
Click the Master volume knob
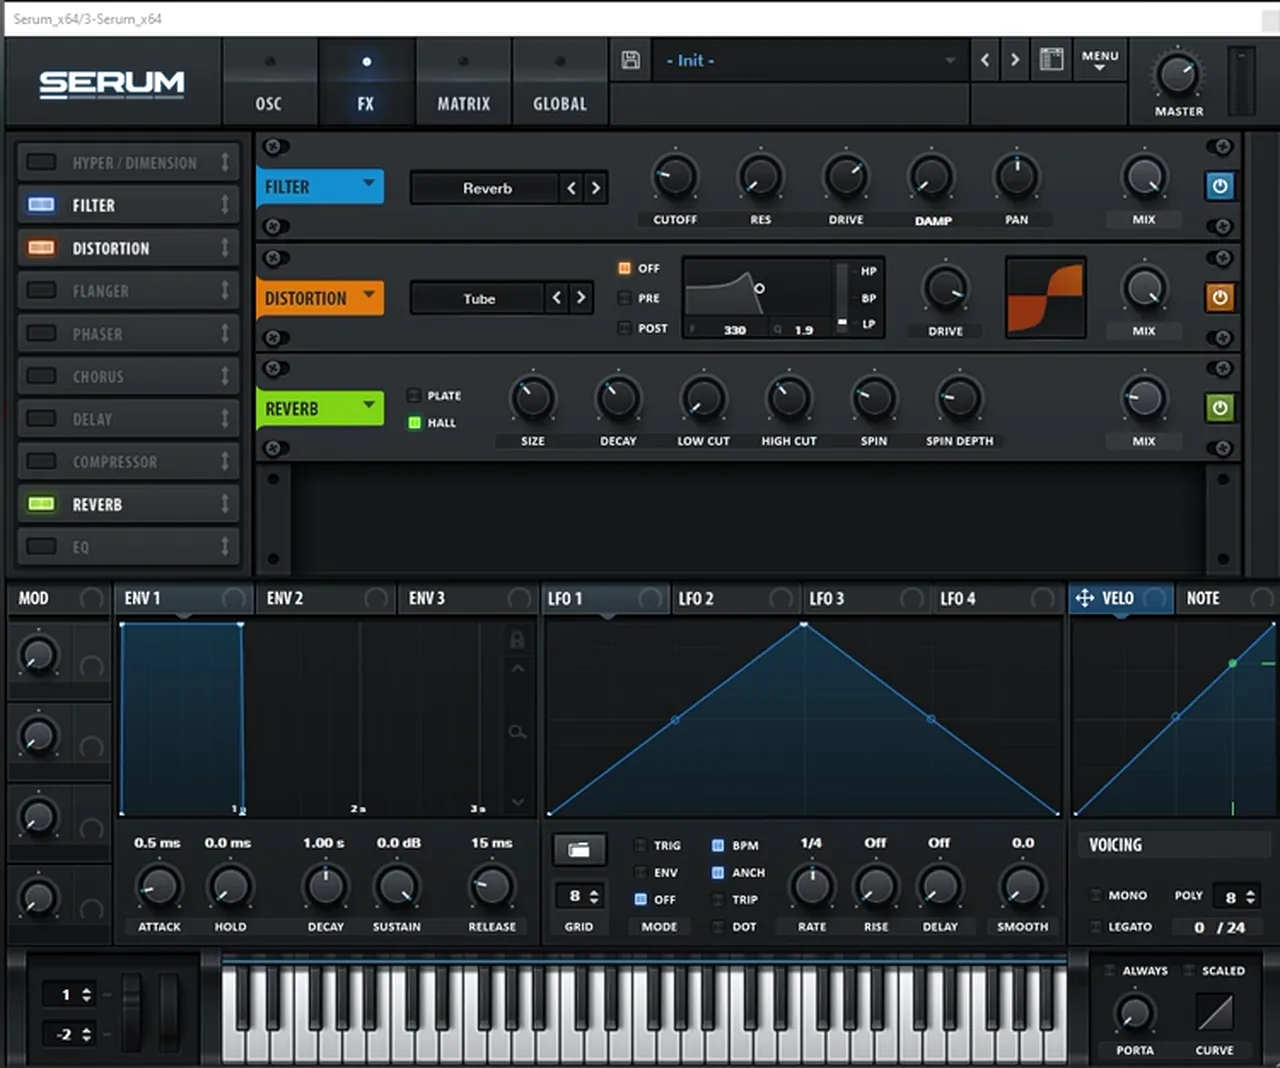(1178, 74)
